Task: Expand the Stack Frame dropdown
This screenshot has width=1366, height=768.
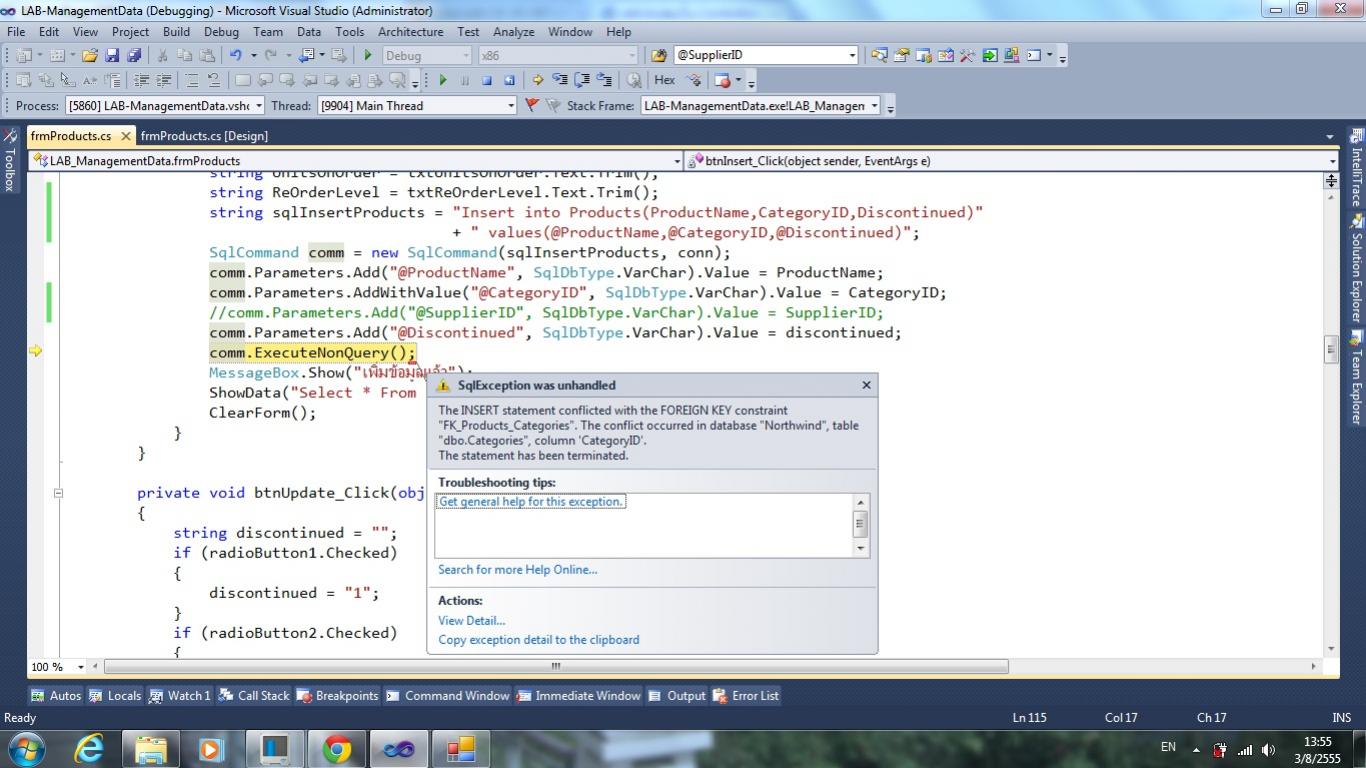Action: tap(874, 105)
